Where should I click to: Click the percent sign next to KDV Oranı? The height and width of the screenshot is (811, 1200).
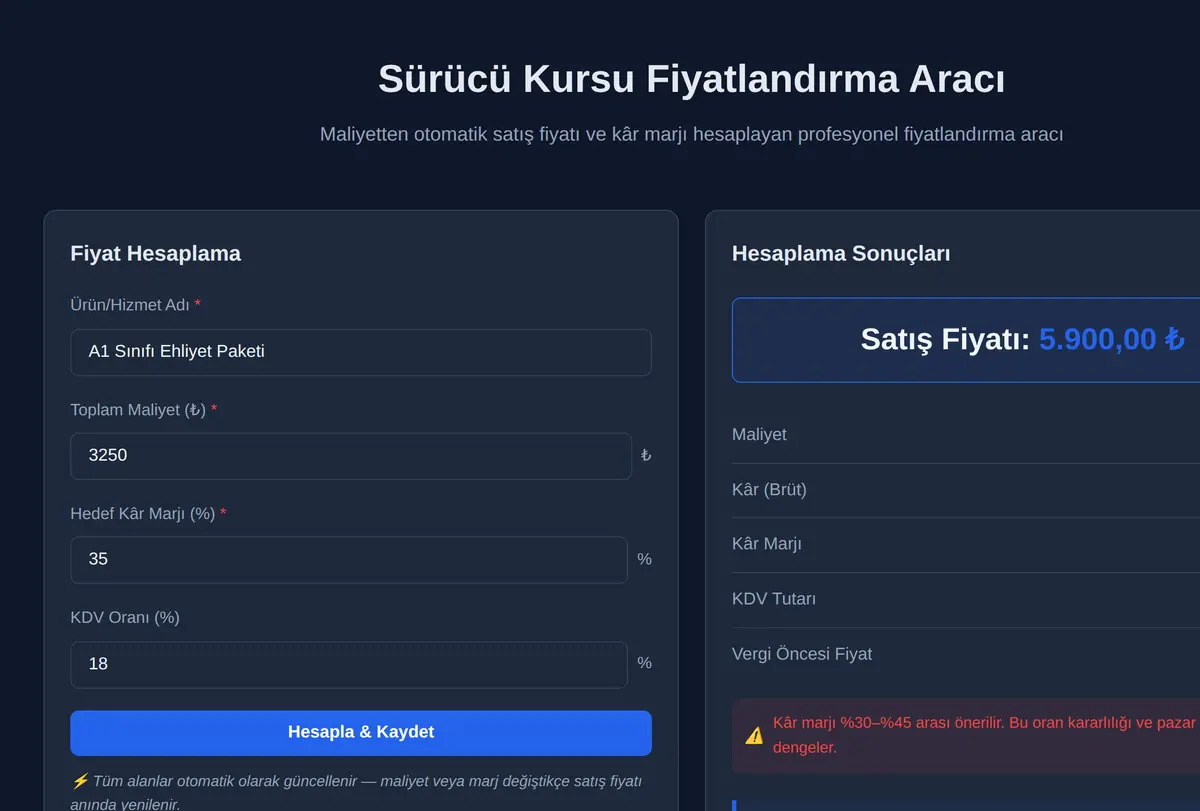click(644, 664)
